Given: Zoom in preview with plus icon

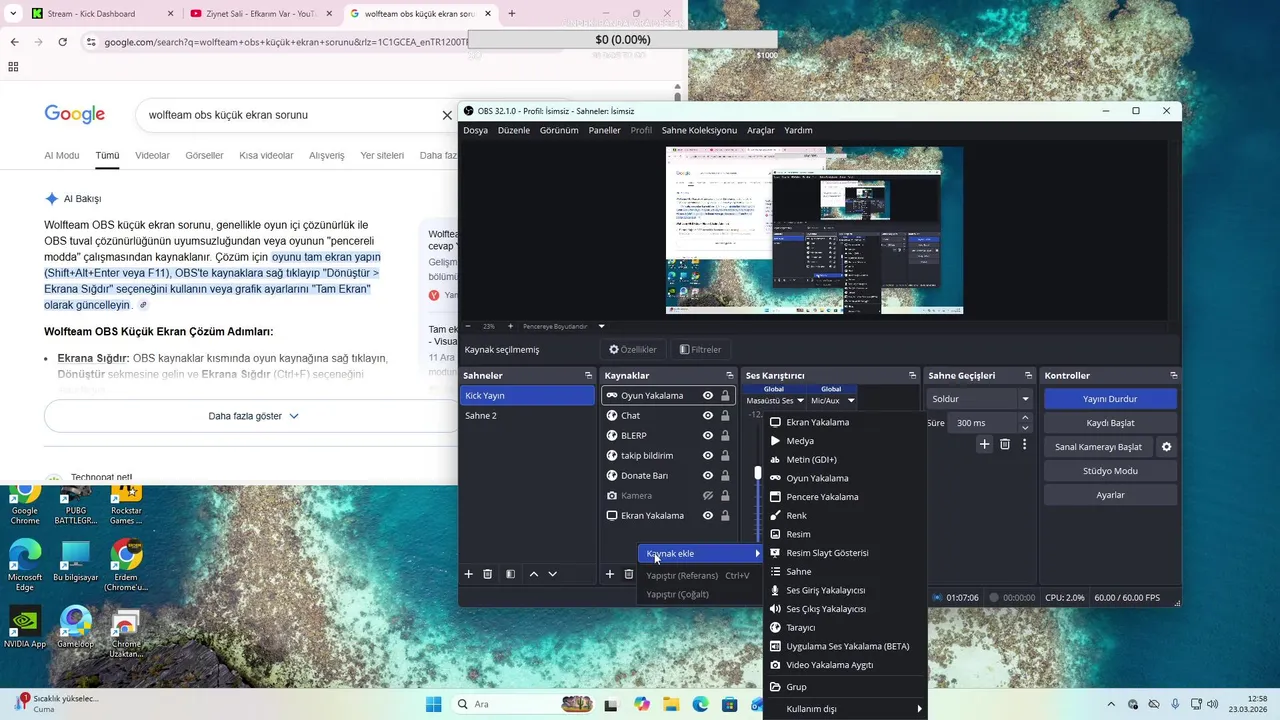Looking at the screenshot, I should pyautogui.click(x=510, y=326).
